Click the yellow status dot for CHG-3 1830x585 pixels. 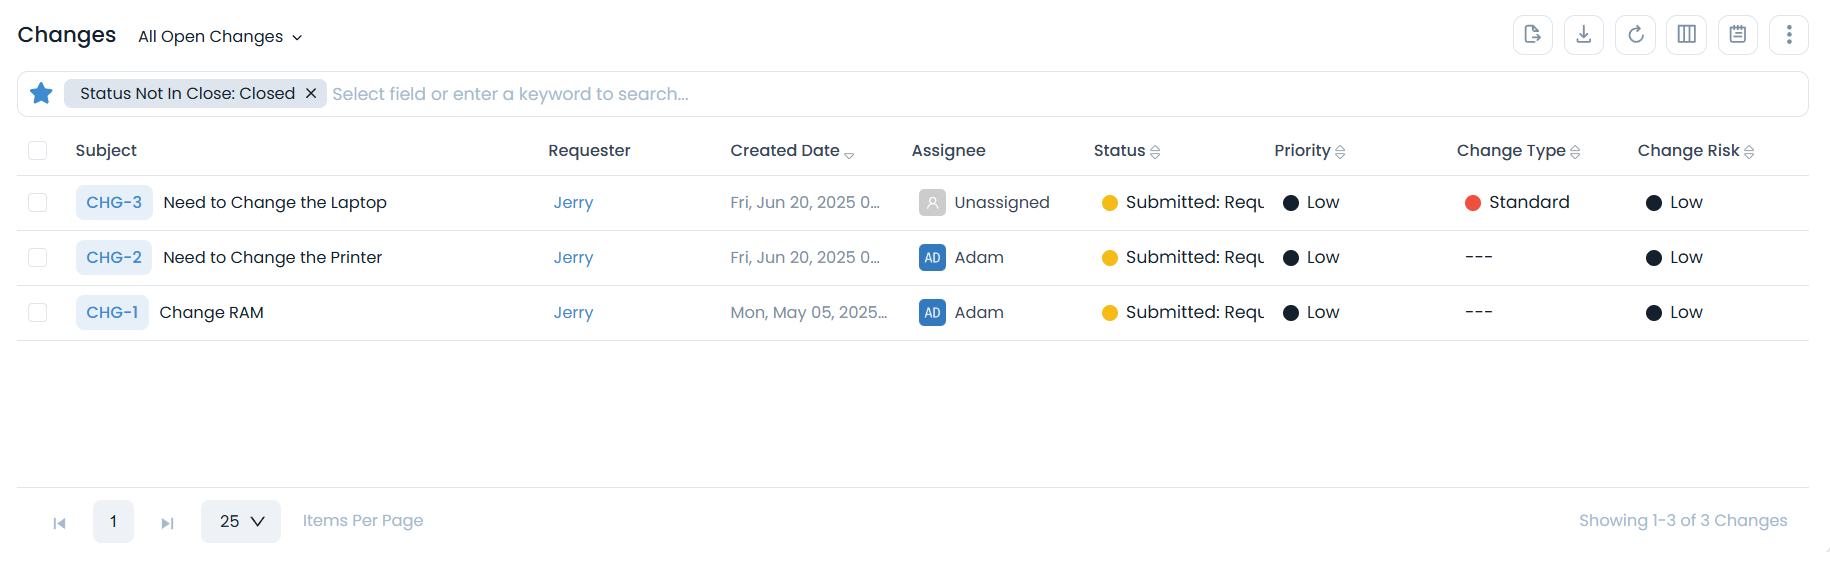pos(1110,203)
